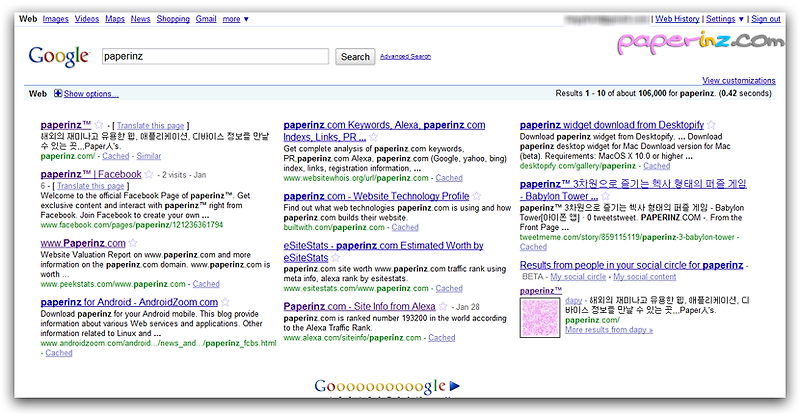Click the Search button
The width and height of the screenshot is (800, 414).
[355, 57]
